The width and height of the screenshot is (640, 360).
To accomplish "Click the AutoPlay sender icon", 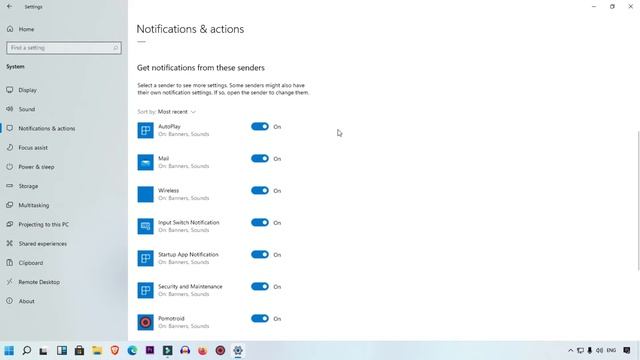I will click(145, 130).
